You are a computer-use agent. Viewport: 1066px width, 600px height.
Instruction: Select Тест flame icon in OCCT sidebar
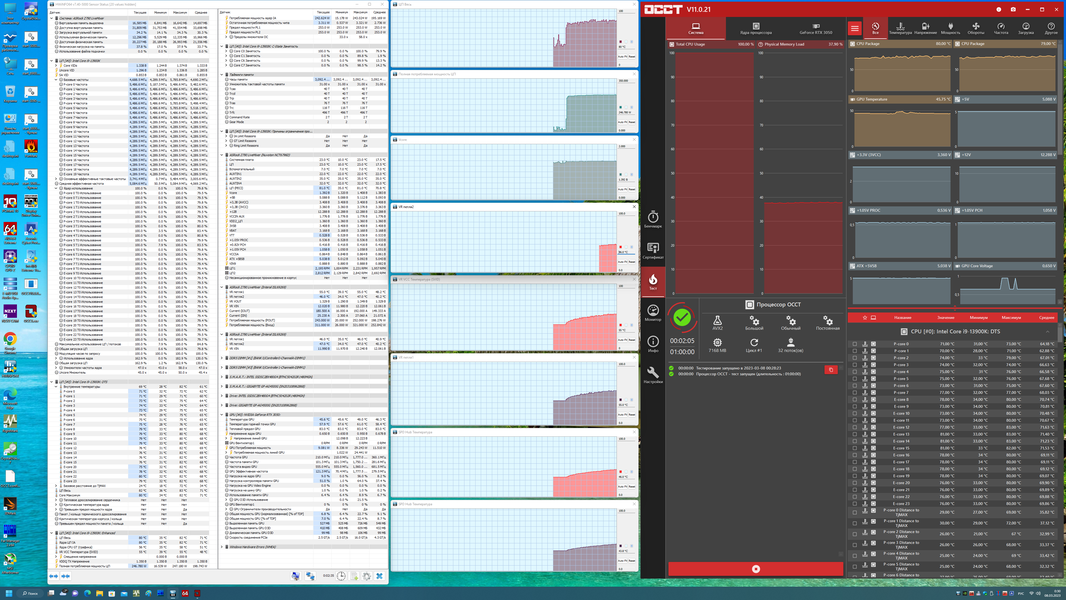(653, 281)
